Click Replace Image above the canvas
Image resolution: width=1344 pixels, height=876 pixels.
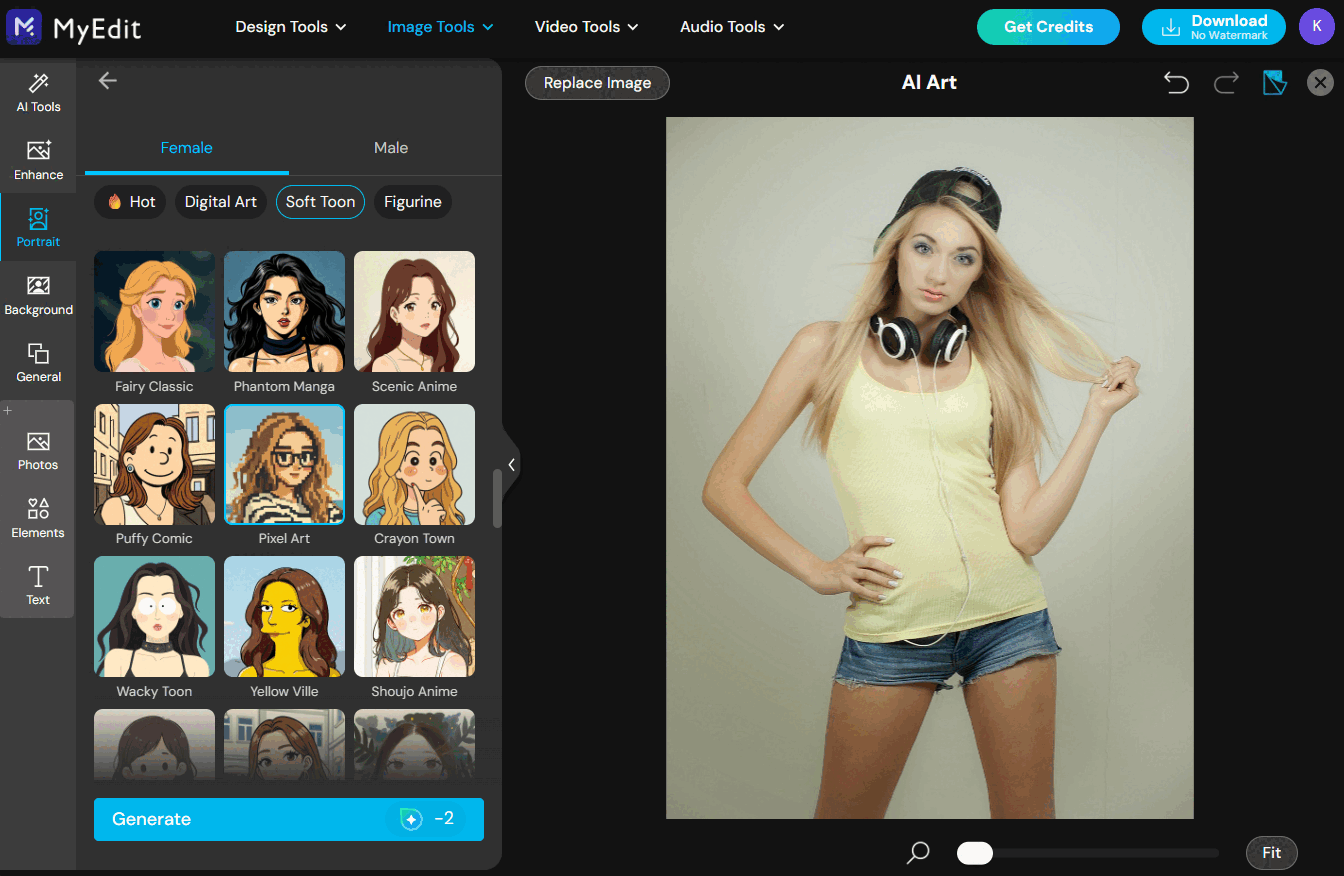pyautogui.click(x=597, y=83)
